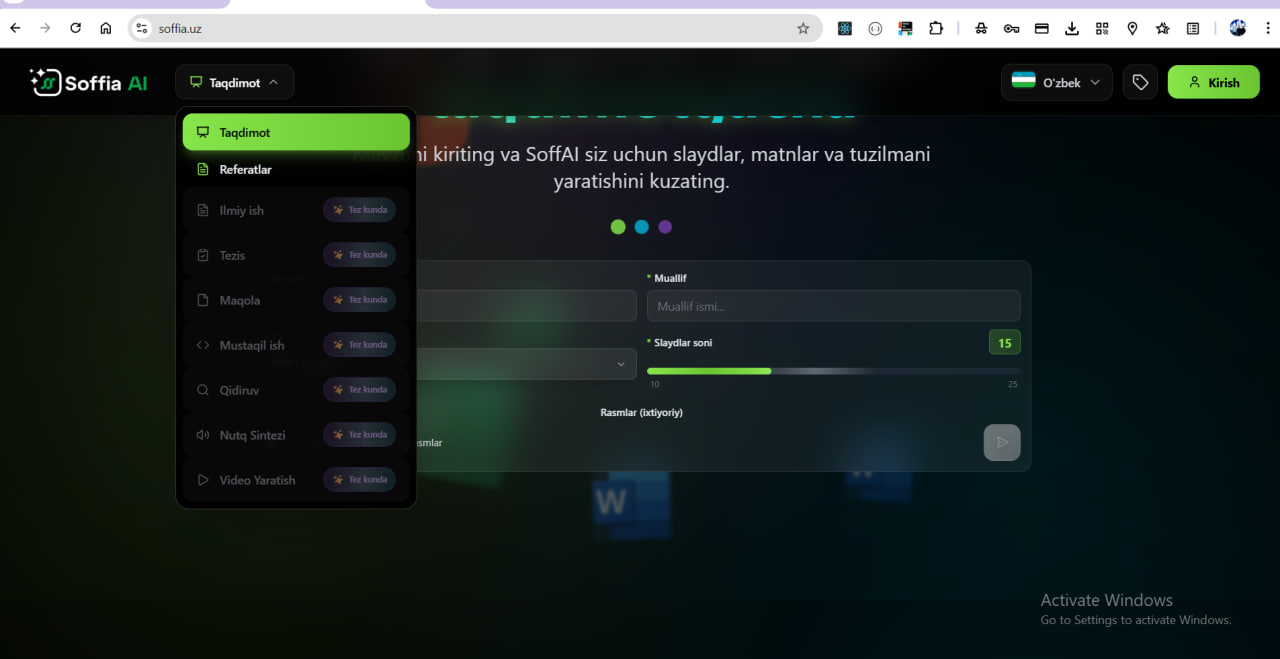Select the Video Yaratish play icon
This screenshot has width=1280, height=659.
(x=202, y=479)
